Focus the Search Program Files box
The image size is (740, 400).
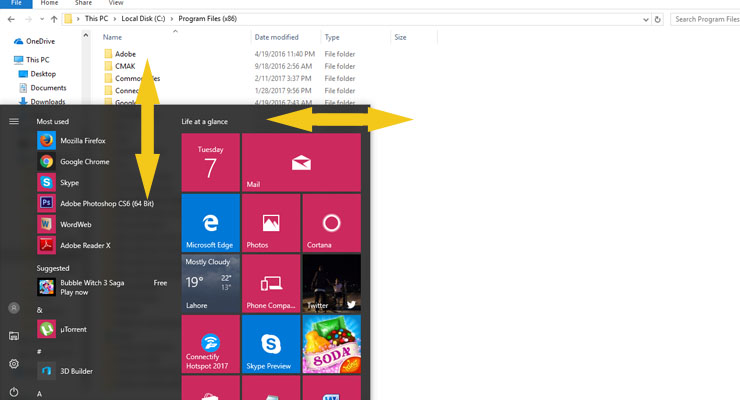[x=705, y=19]
